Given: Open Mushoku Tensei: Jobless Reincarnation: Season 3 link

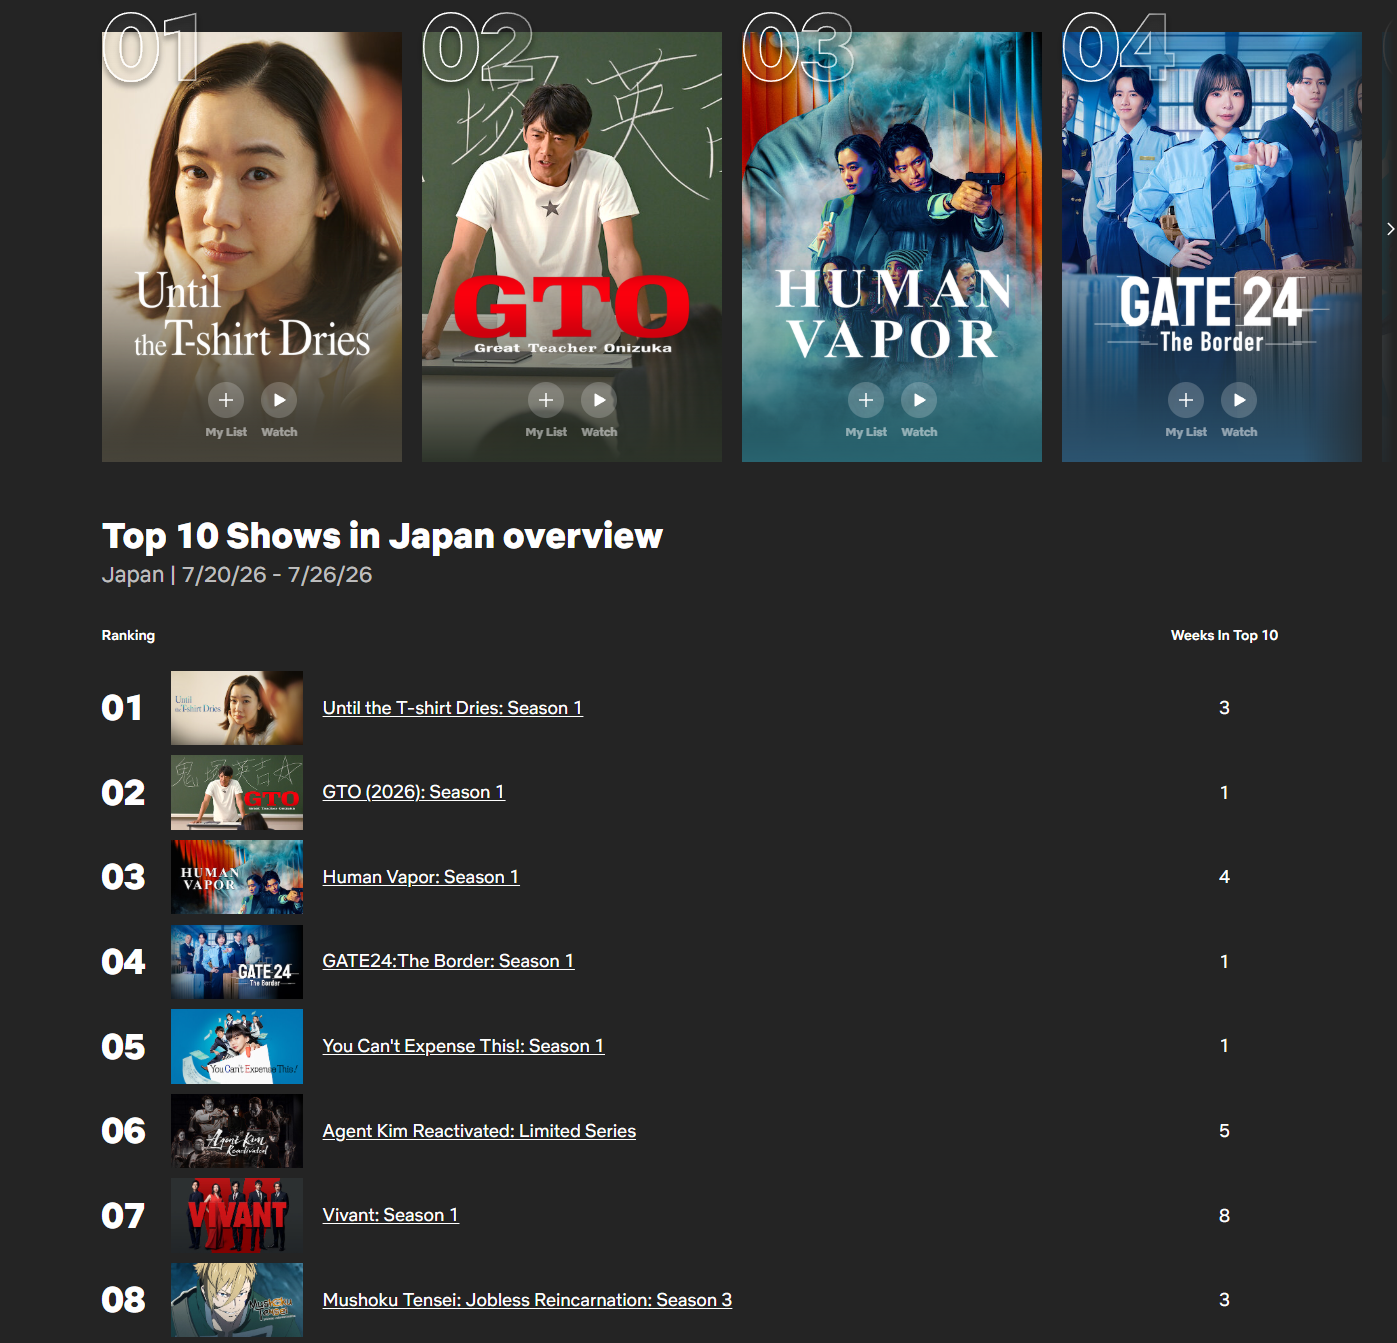Looking at the screenshot, I should coord(527,1300).
